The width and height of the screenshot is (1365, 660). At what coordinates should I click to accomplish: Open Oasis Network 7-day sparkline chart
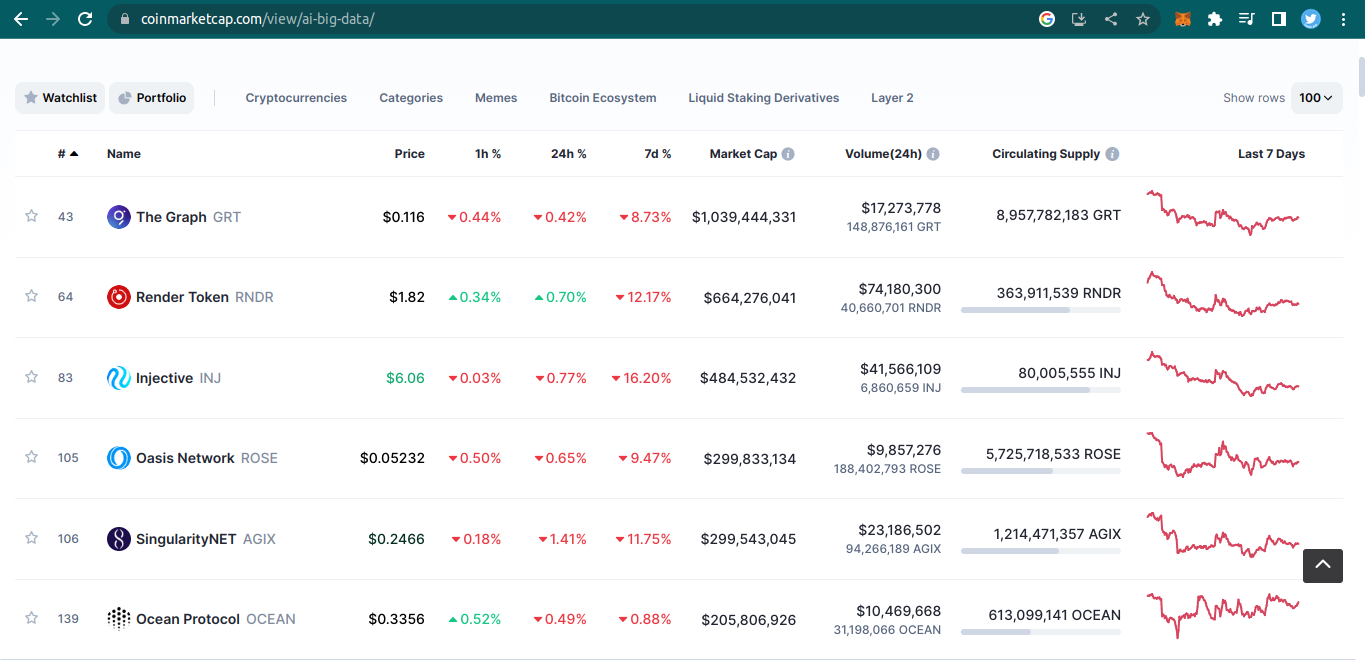pyautogui.click(x=1223, y=454)
